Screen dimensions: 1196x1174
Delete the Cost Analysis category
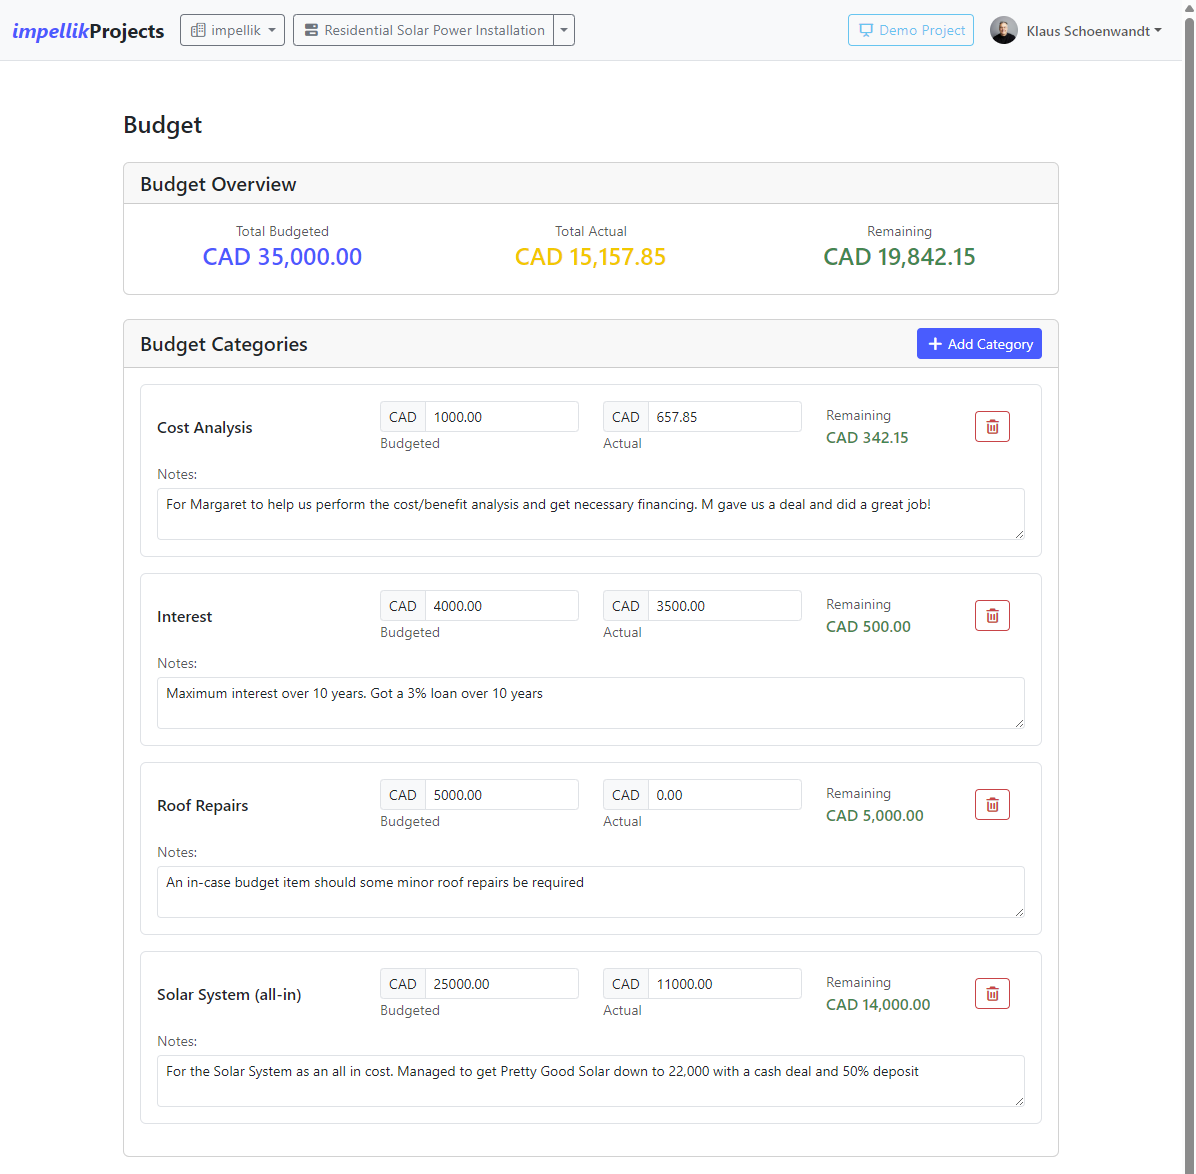point(992,426)
